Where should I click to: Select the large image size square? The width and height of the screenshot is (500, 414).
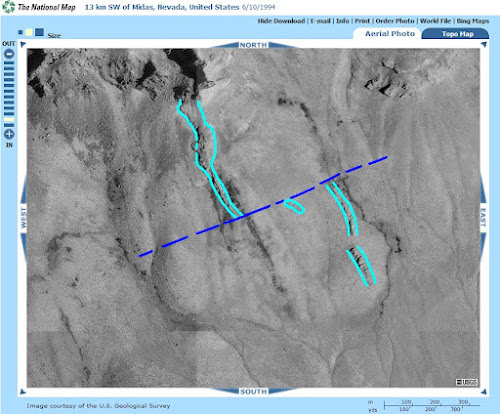tap(39, 32)
